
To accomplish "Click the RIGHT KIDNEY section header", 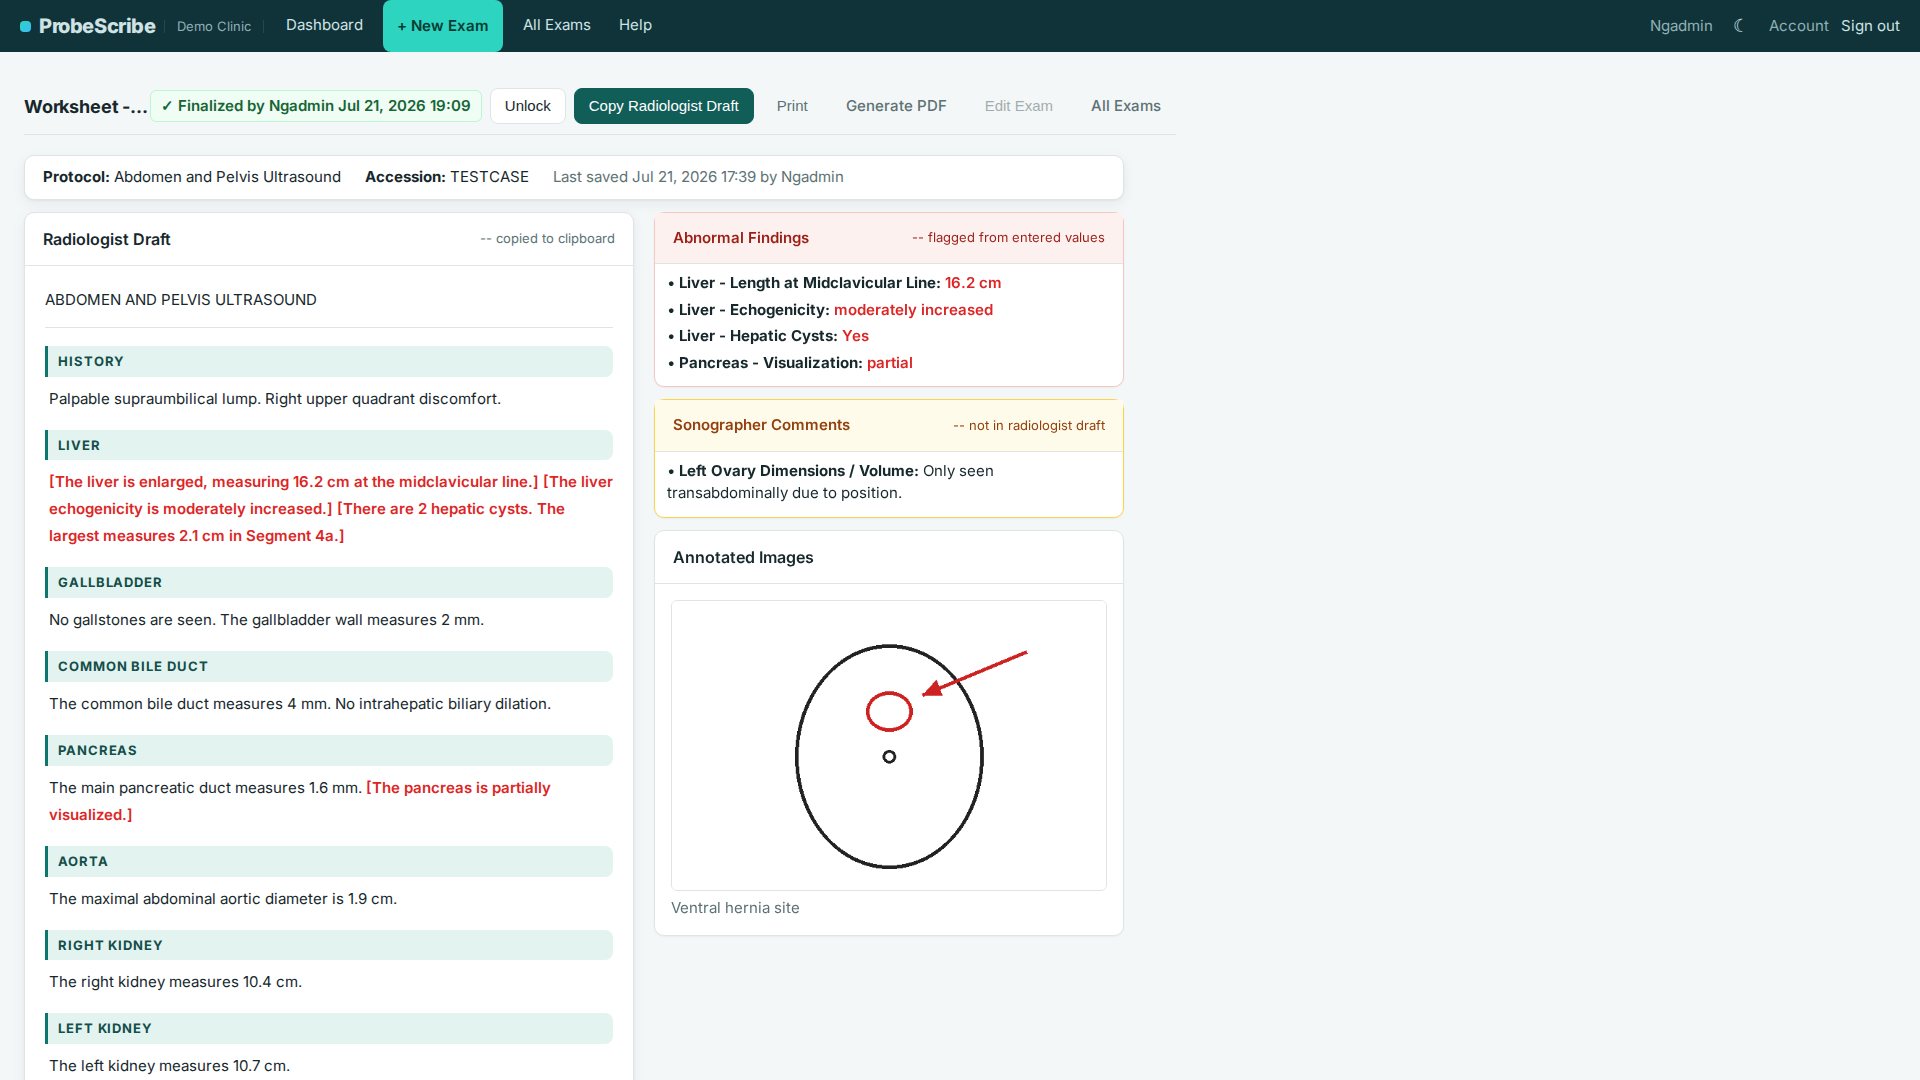I will (x=329, y=945).
